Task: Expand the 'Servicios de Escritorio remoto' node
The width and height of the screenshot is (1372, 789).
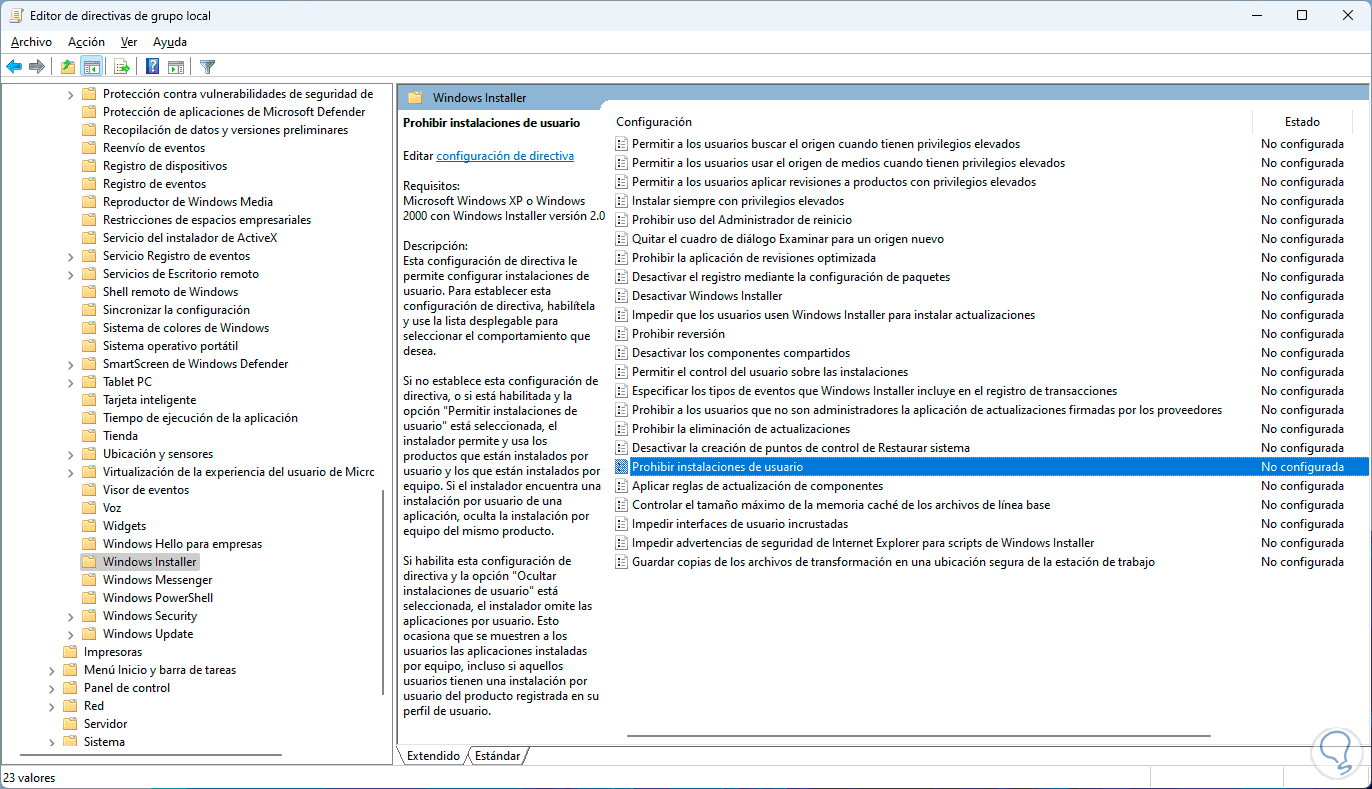Action: point(70,274)
